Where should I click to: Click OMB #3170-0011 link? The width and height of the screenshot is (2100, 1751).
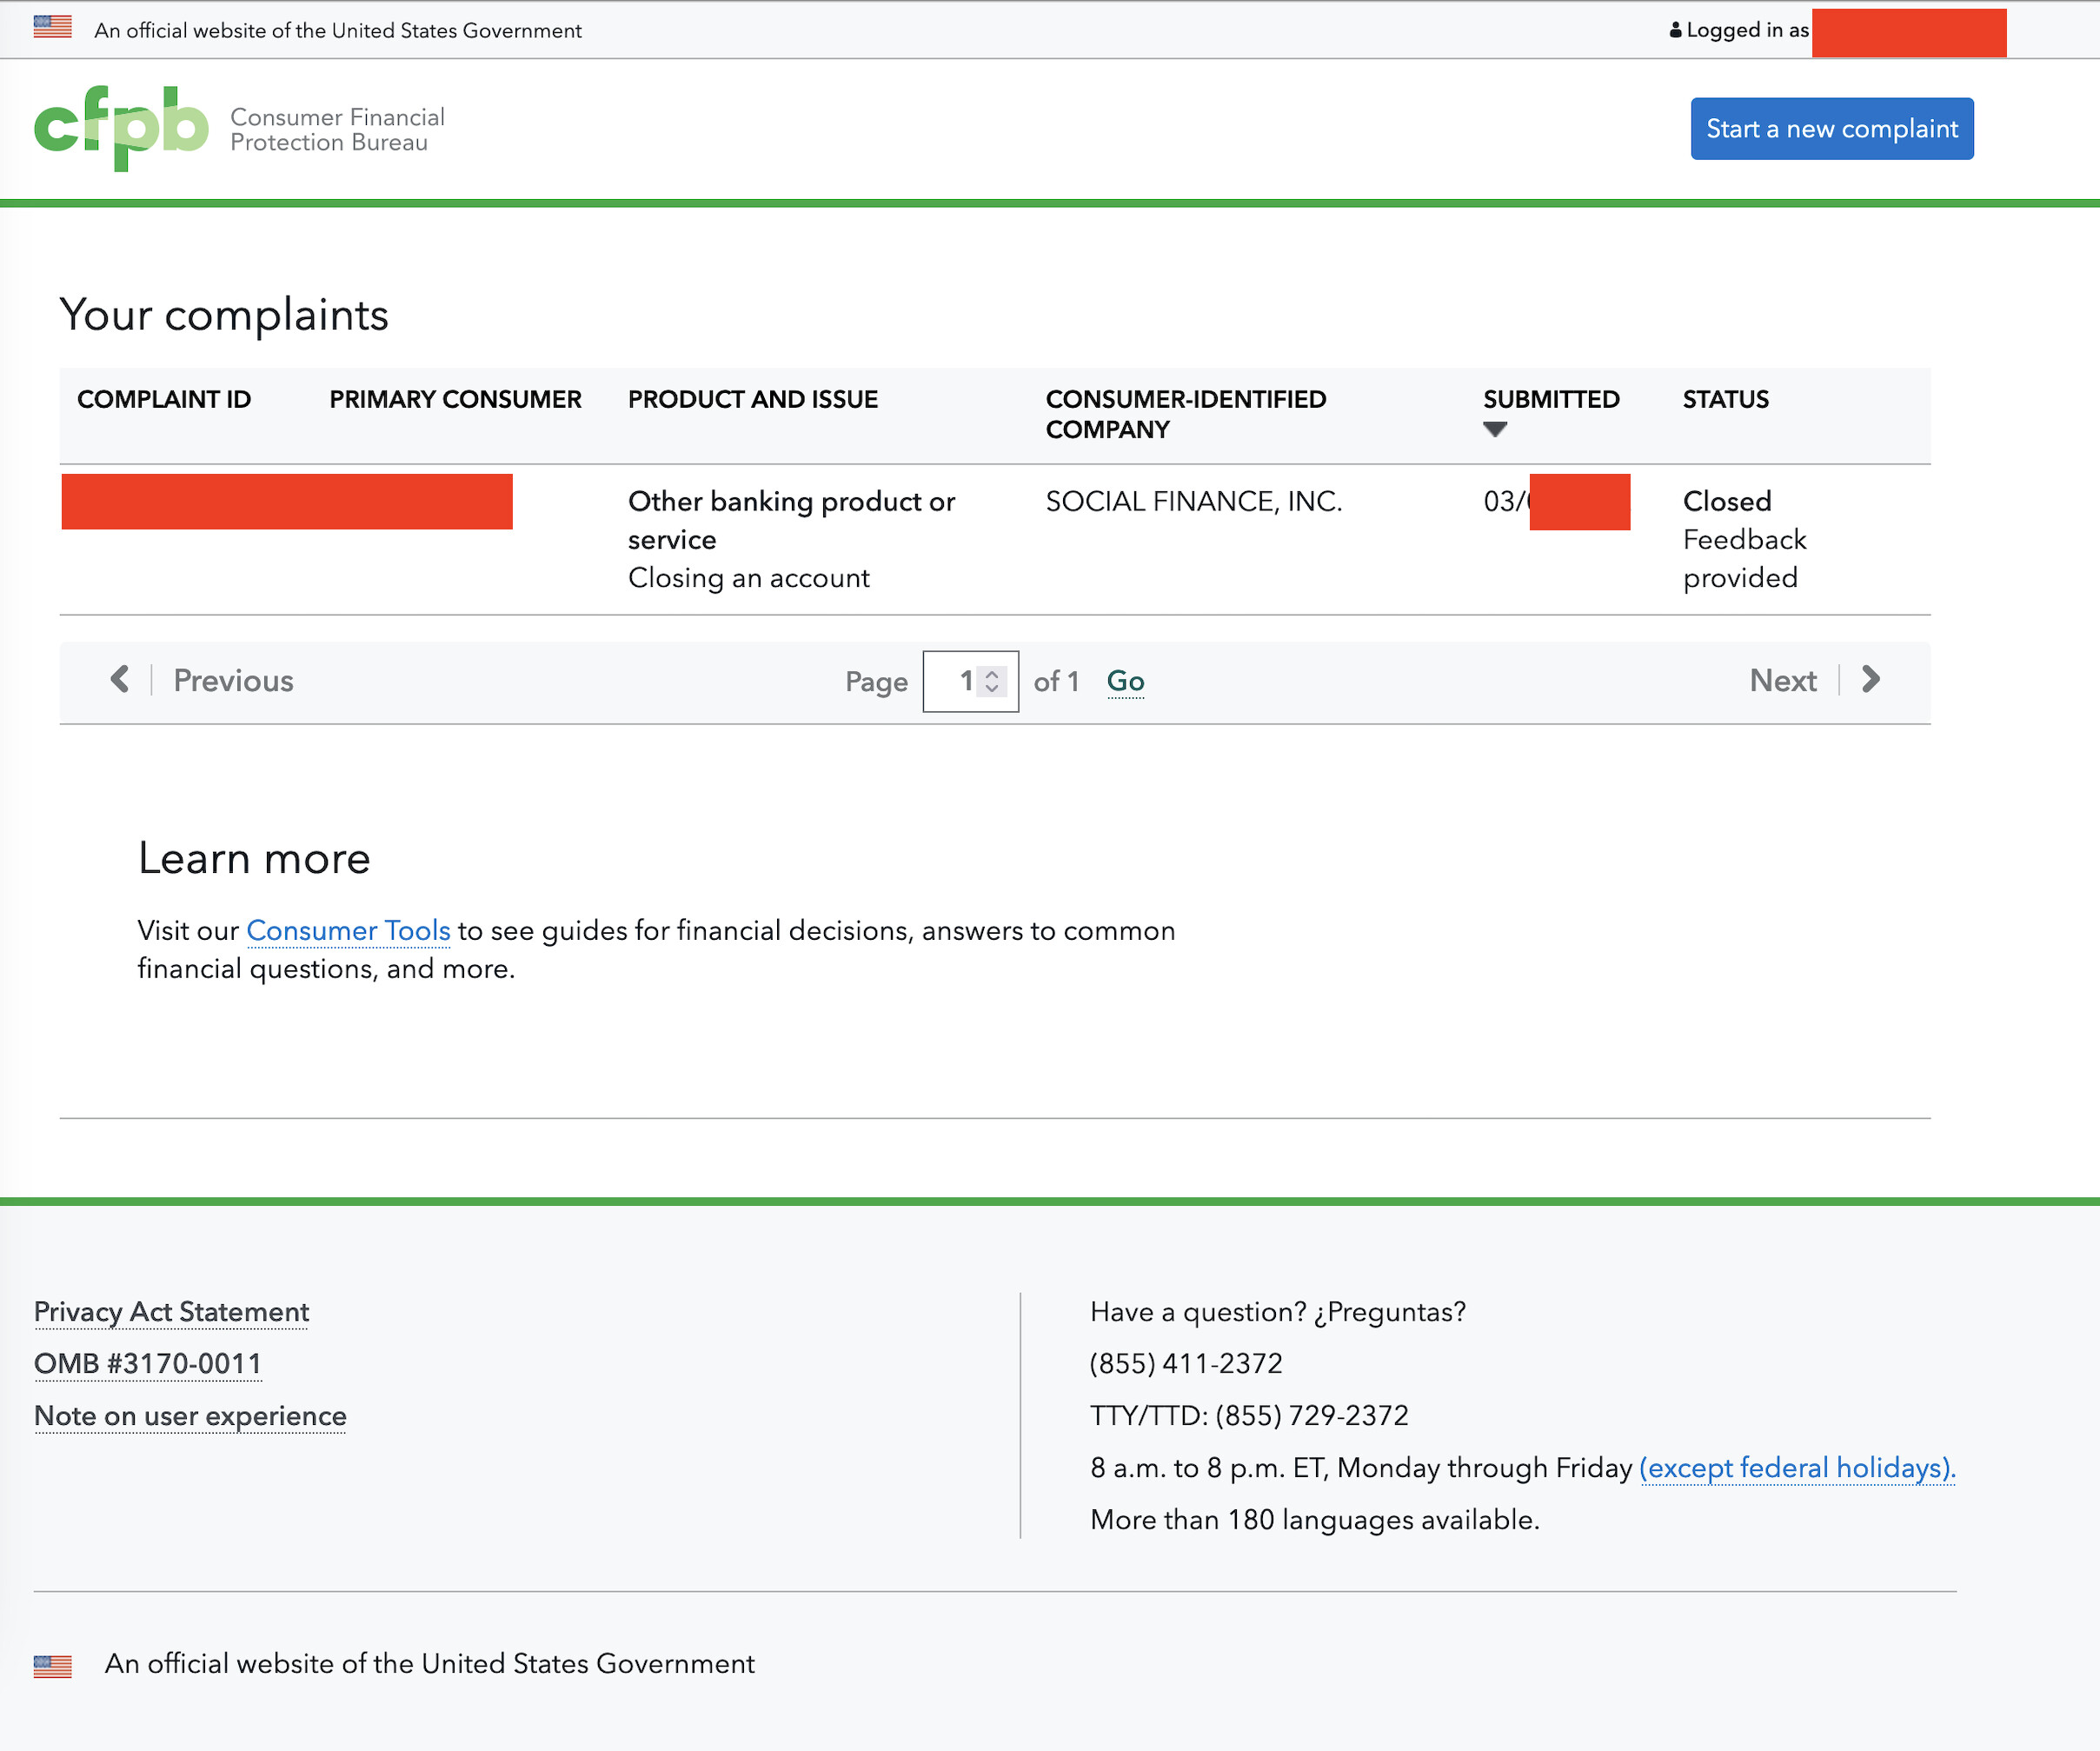[148, 1364]
